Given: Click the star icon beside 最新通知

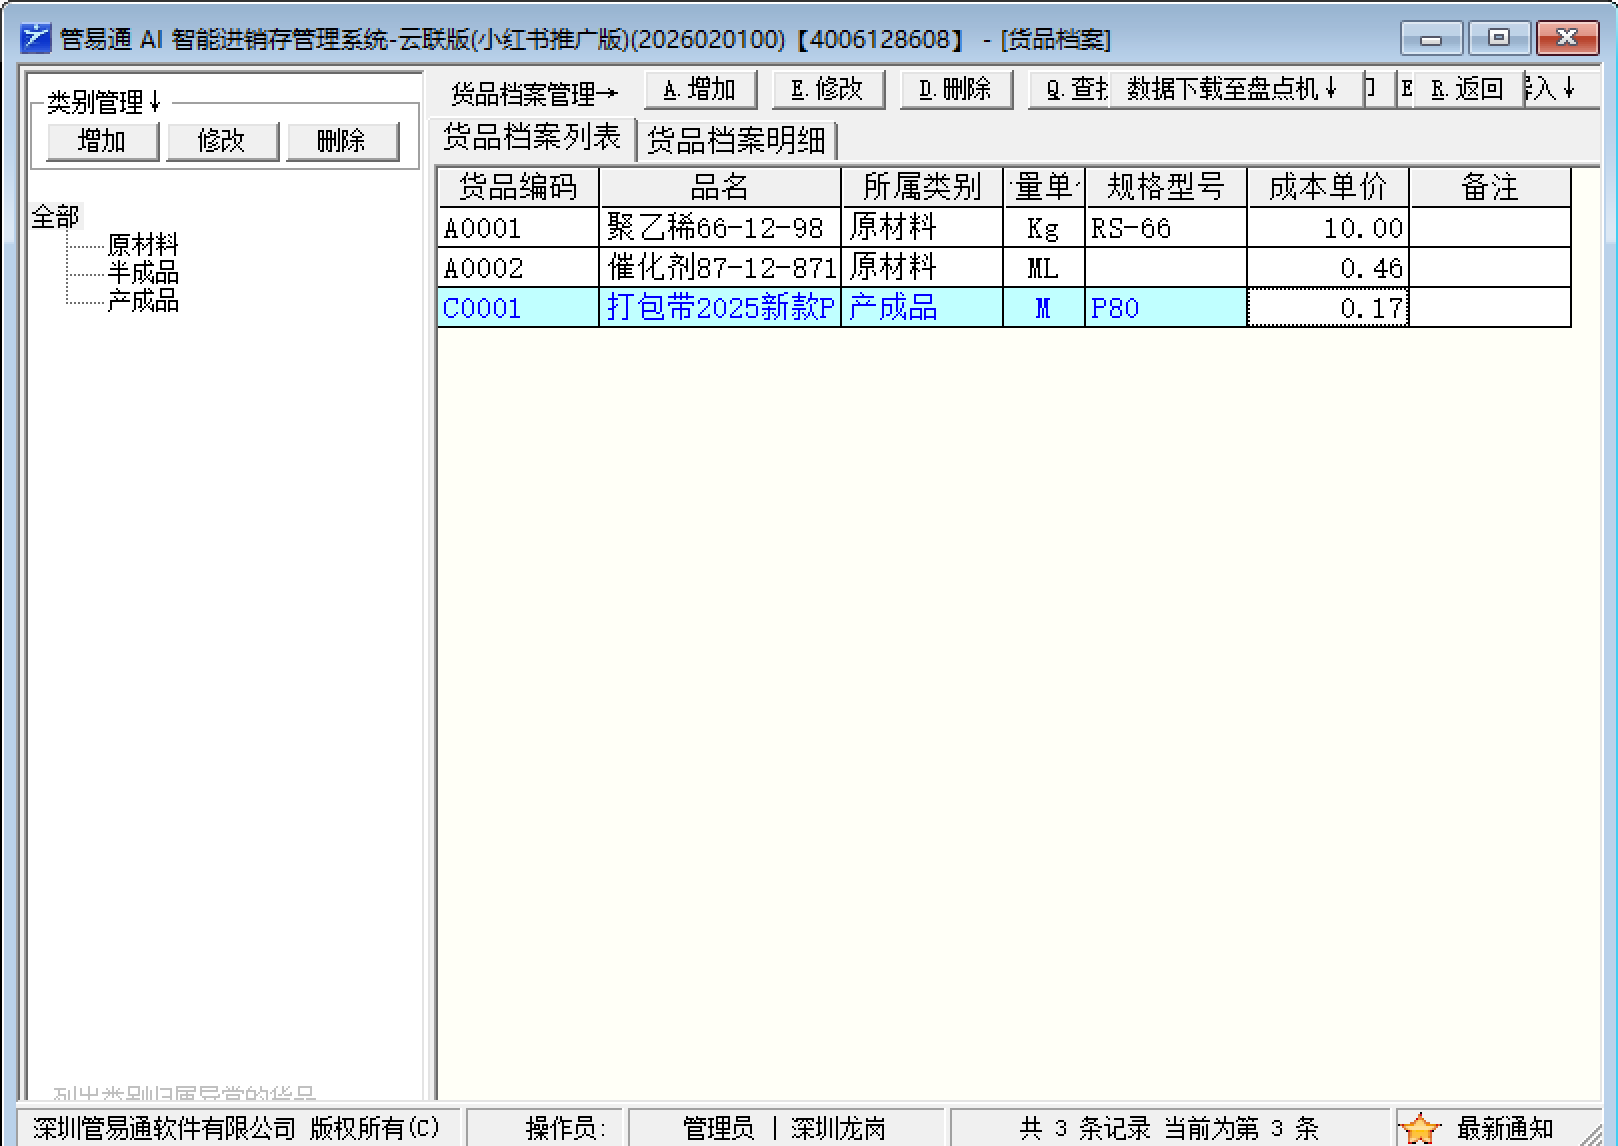Looking at the screenshot, I should point(1419,1128).
